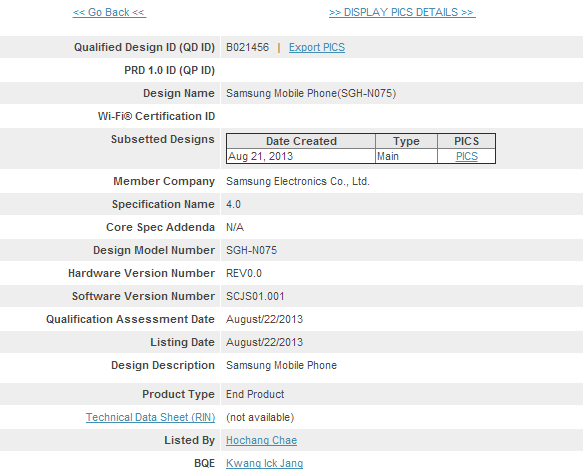Click the Member Company label
The image size is (583, 475).
(164, 181)
